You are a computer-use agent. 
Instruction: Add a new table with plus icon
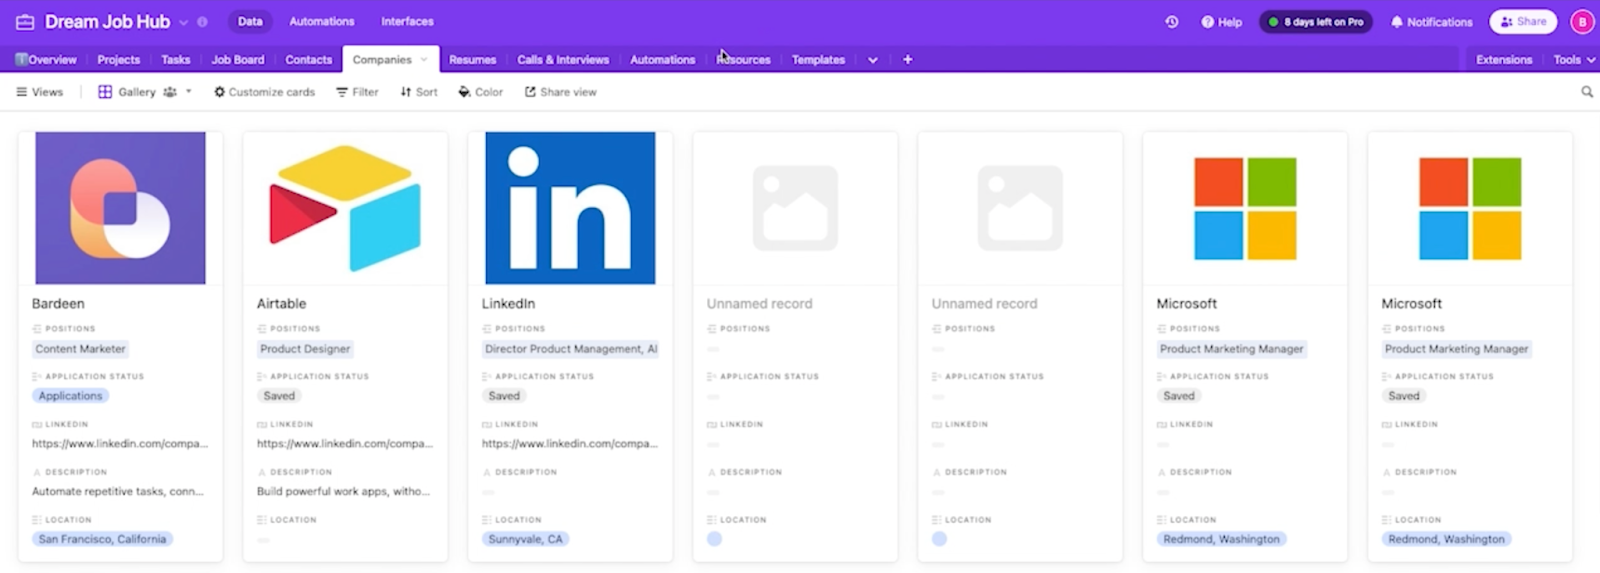(x=908, y=60)
